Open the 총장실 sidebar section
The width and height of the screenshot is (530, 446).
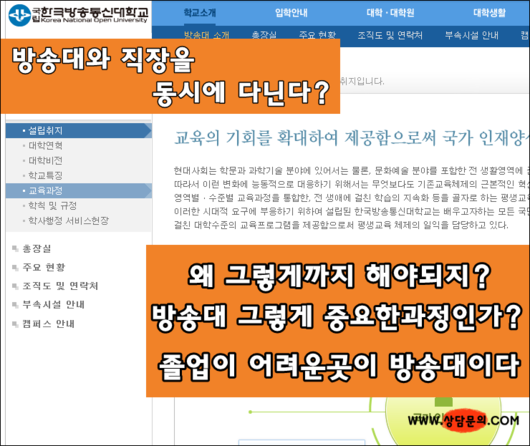click(37, 249)
